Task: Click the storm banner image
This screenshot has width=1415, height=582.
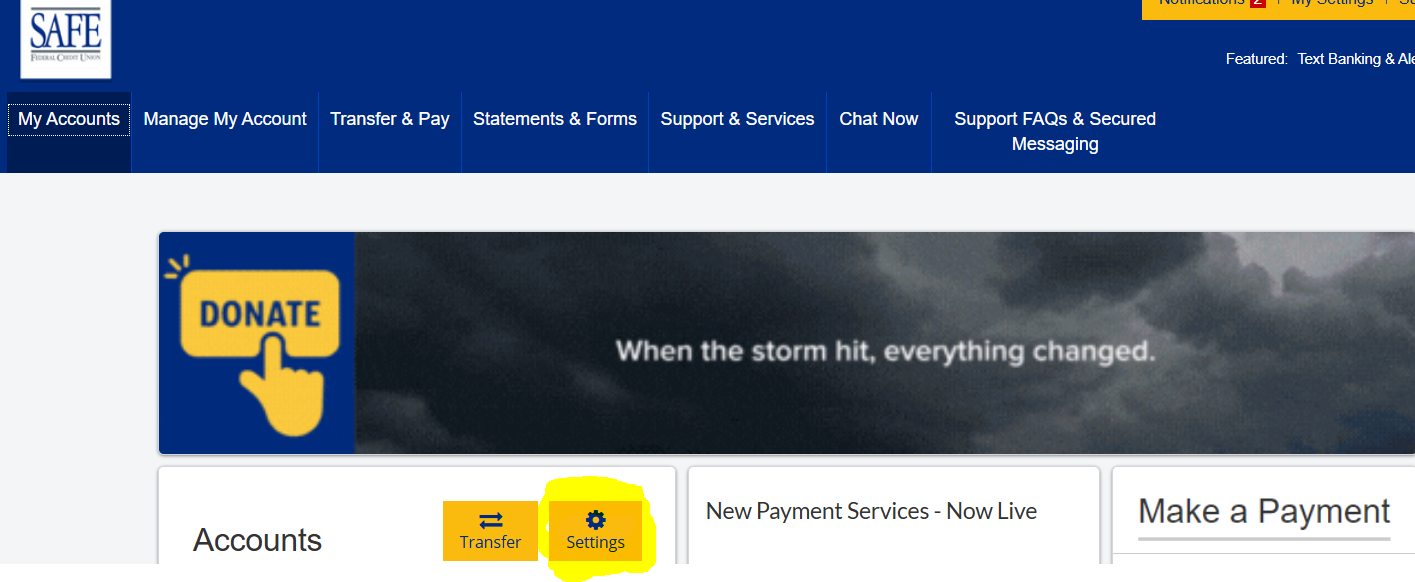Action: click(x=885, y=343)
